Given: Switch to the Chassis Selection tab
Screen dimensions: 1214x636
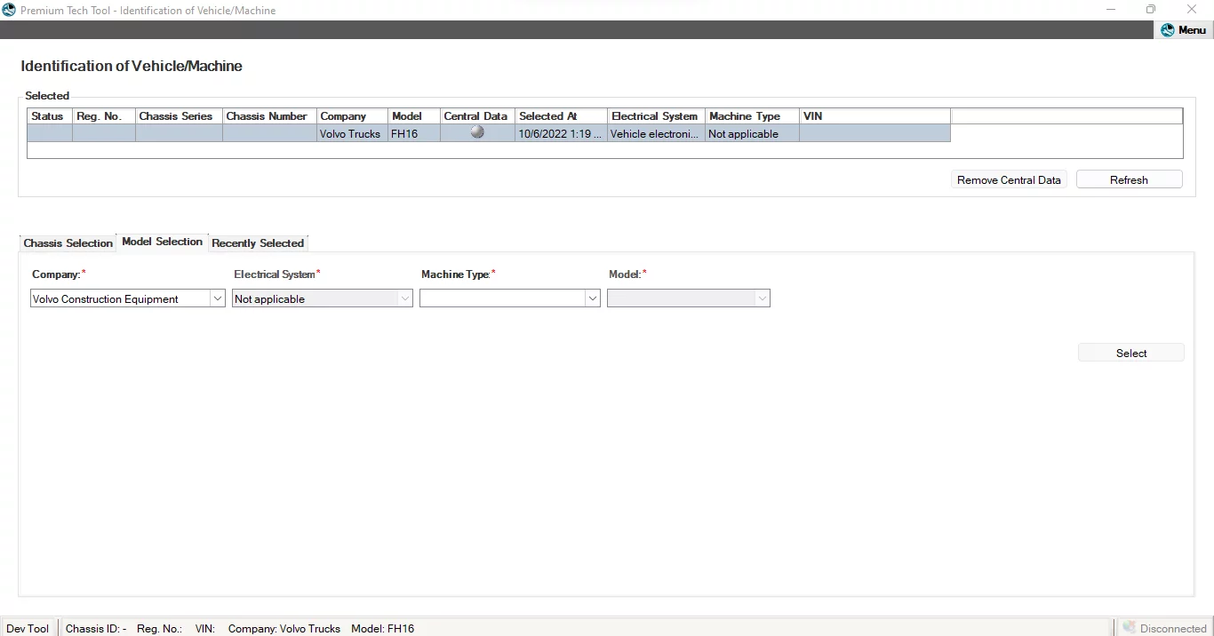Looking at the screenshot, I should (67, 242).
